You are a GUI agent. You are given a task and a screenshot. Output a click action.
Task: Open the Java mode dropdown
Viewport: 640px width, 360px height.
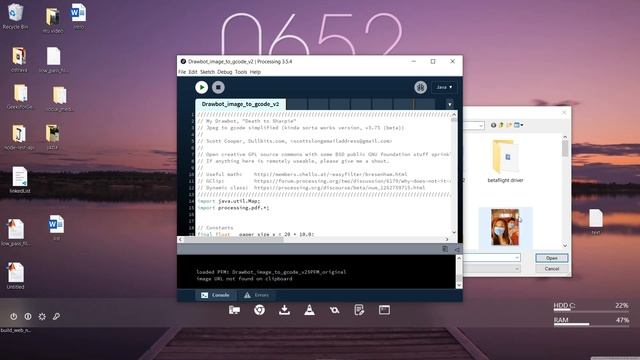click(x=444, y=87)
